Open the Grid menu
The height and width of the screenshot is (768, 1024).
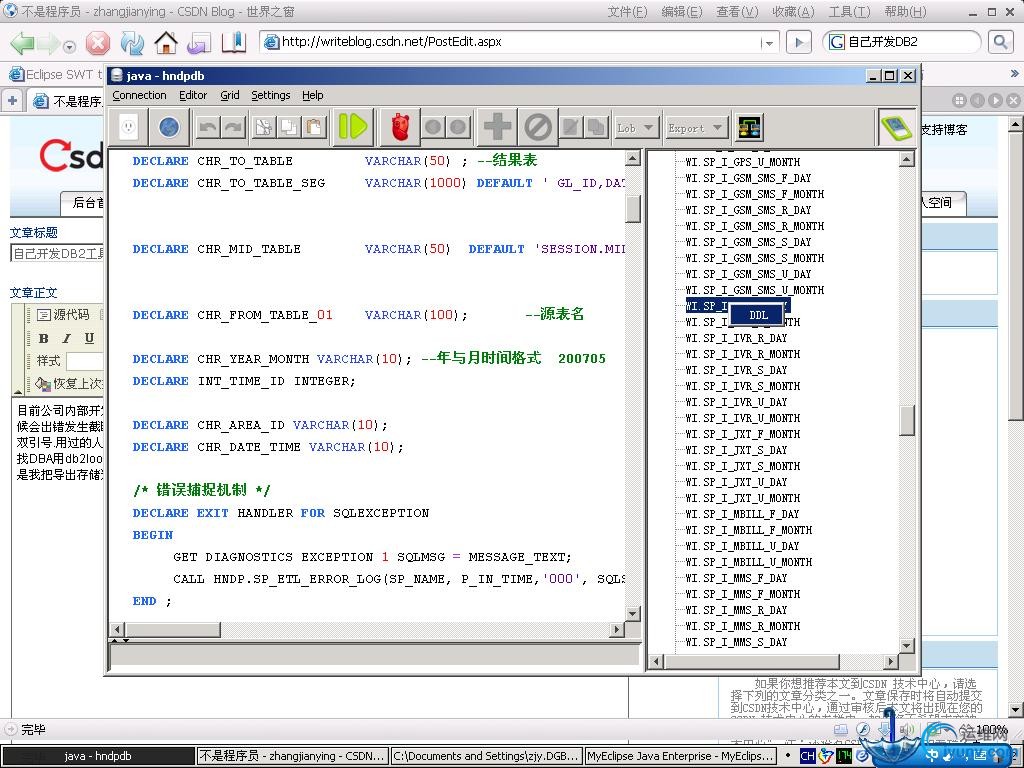pyautogui.click(x=229, y=95)
